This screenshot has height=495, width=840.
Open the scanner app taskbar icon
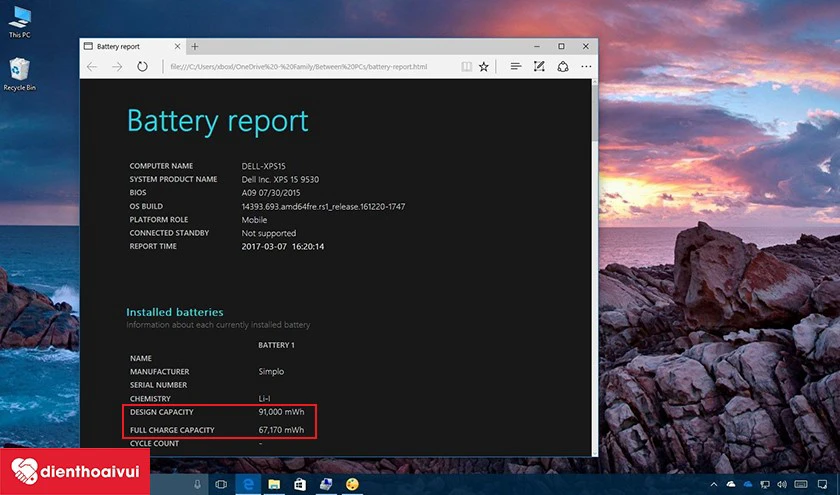click(326, 484)
